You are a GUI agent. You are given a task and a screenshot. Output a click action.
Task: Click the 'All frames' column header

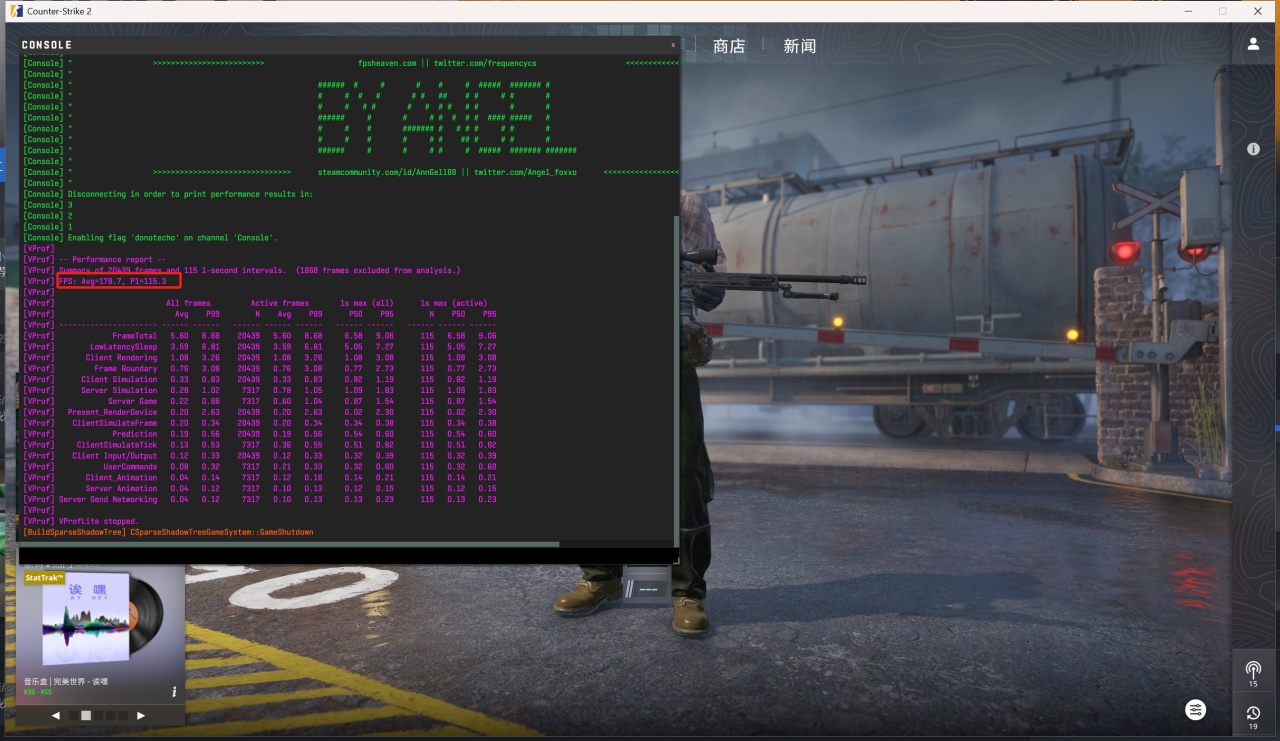187,303
